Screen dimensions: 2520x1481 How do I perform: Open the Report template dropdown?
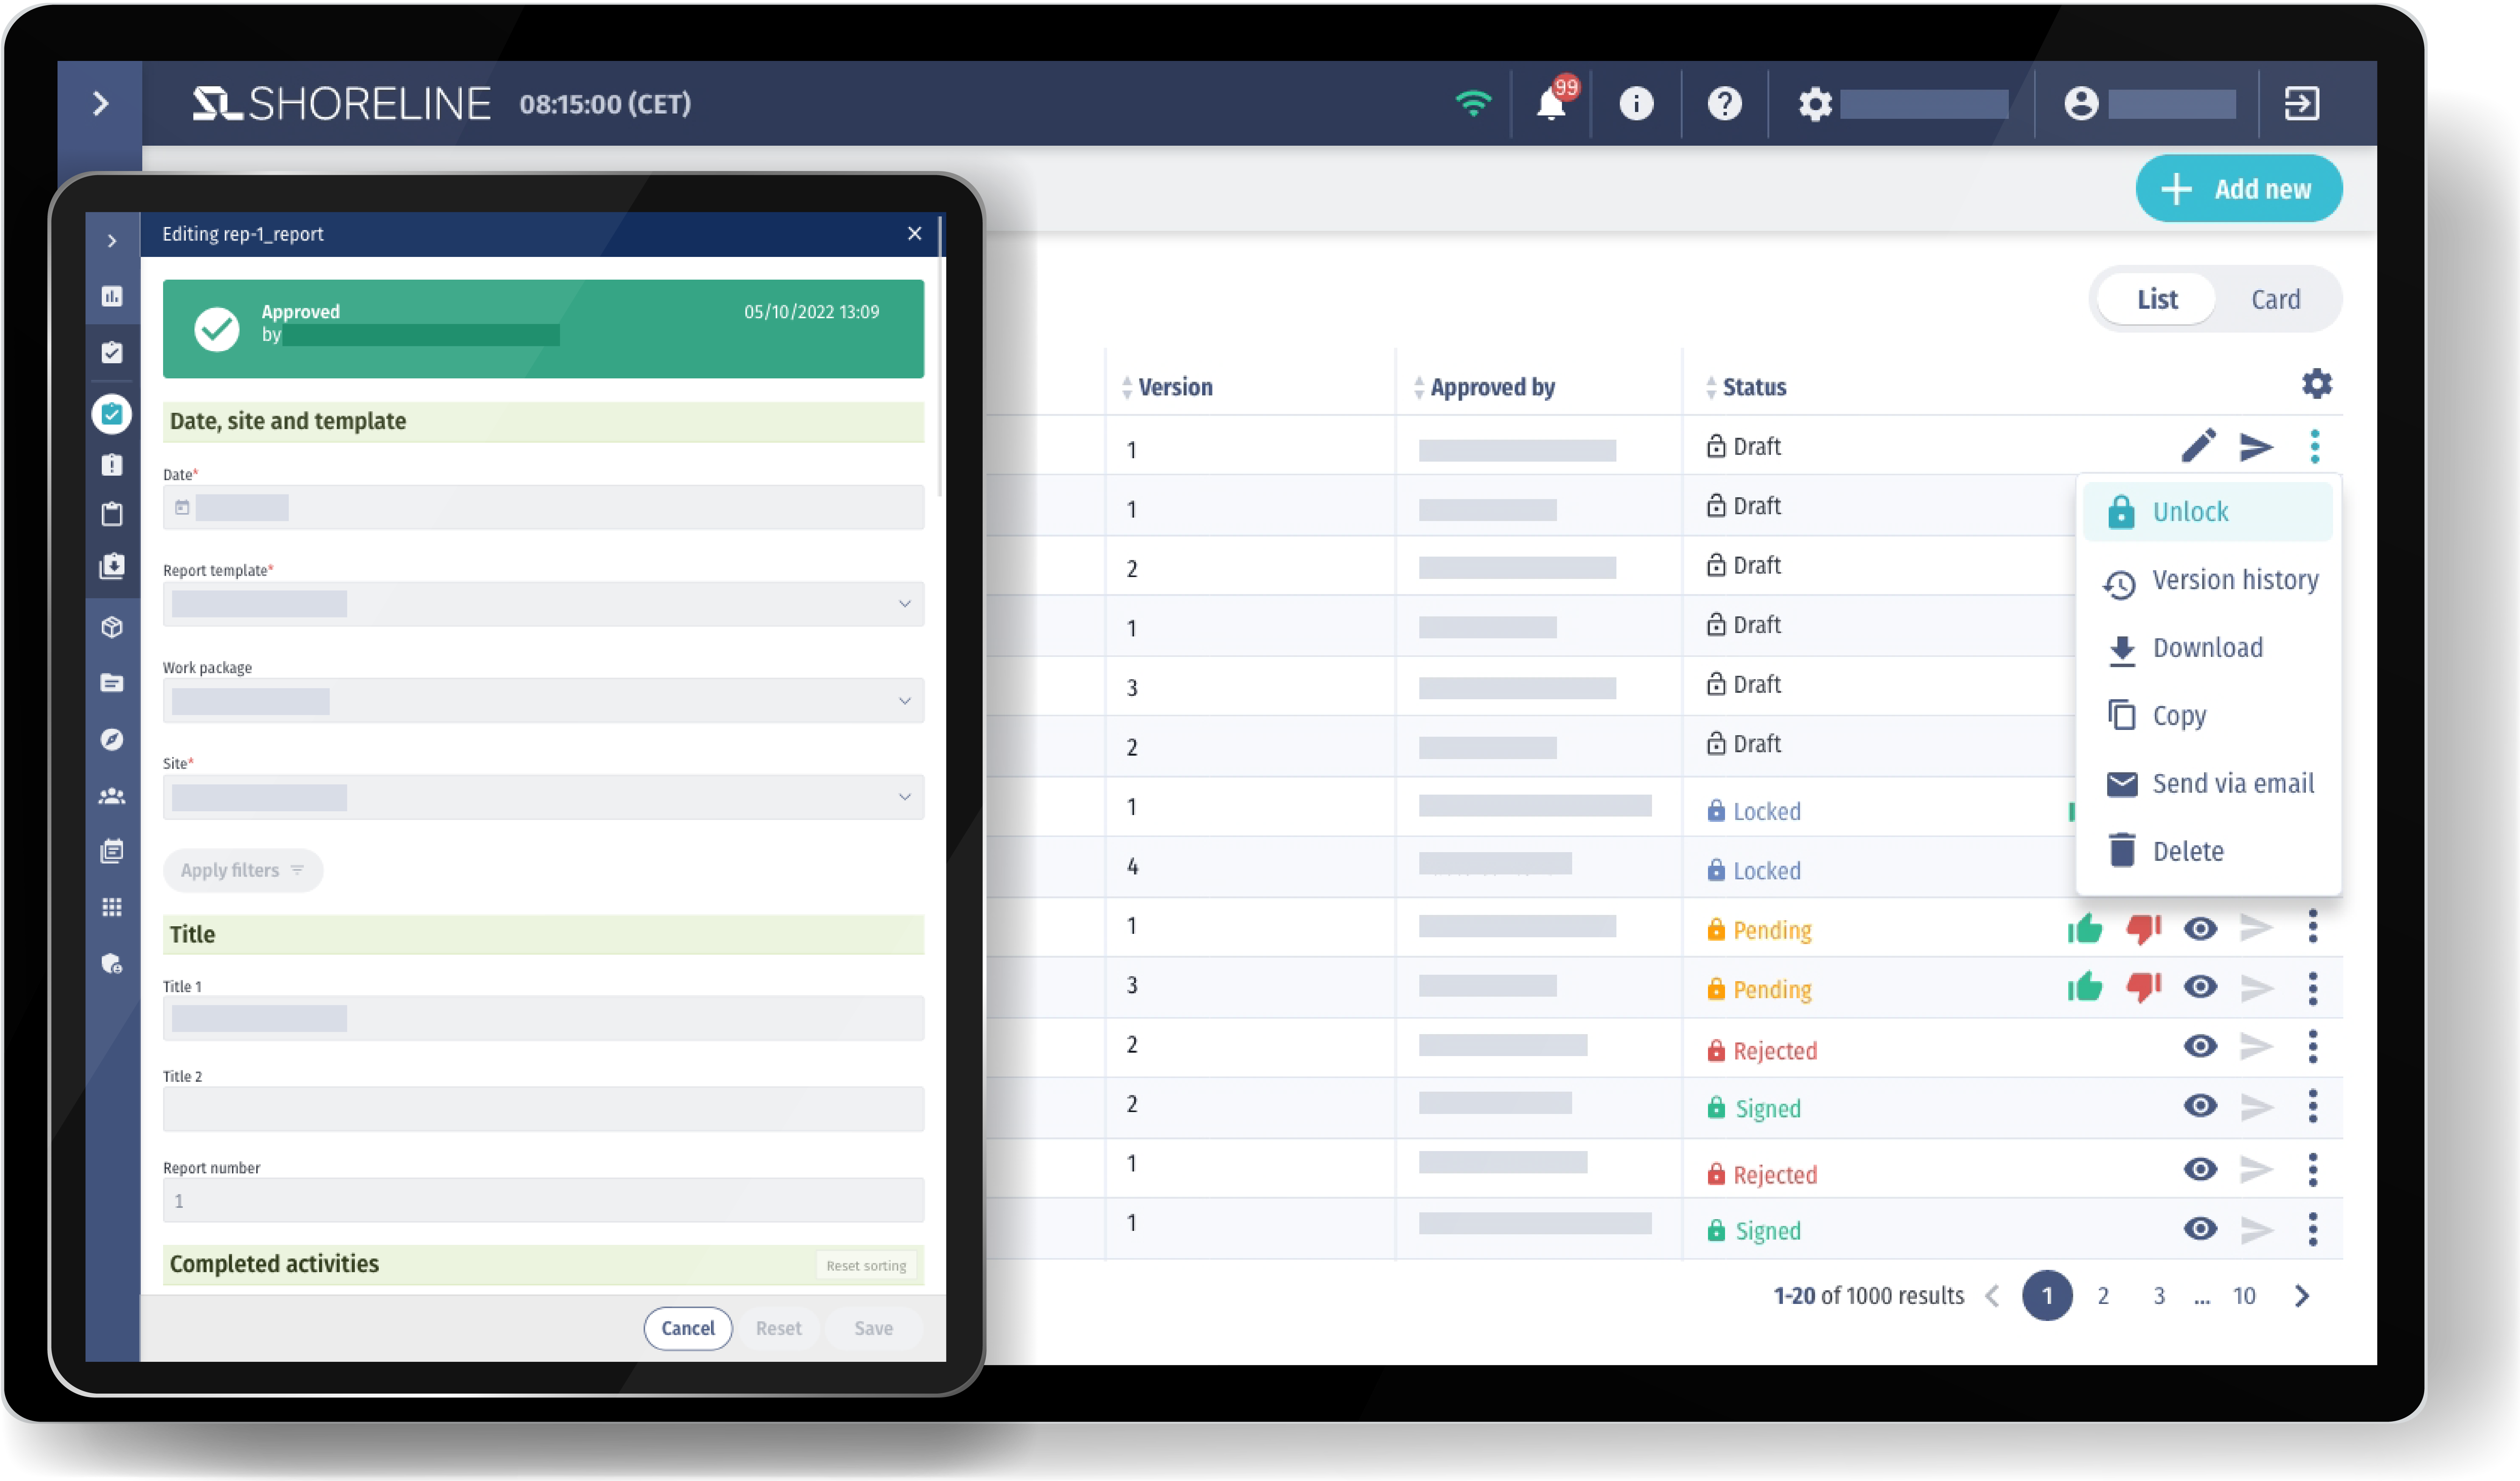pyautogui.click(x=543, y=604)
